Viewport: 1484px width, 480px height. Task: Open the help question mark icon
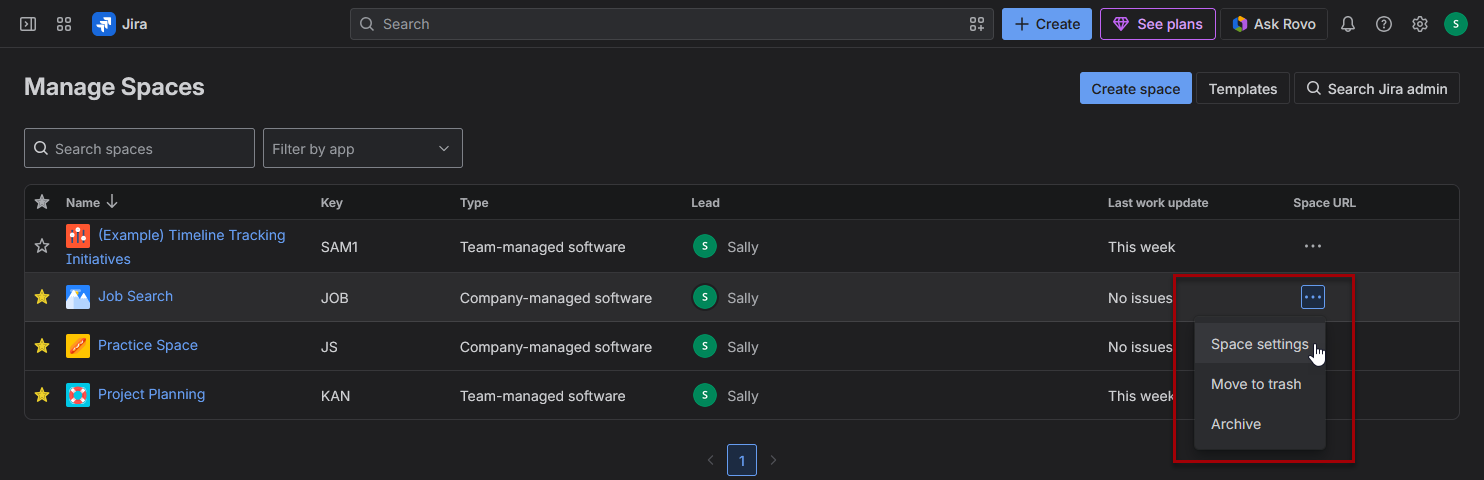click(1384, 24)
